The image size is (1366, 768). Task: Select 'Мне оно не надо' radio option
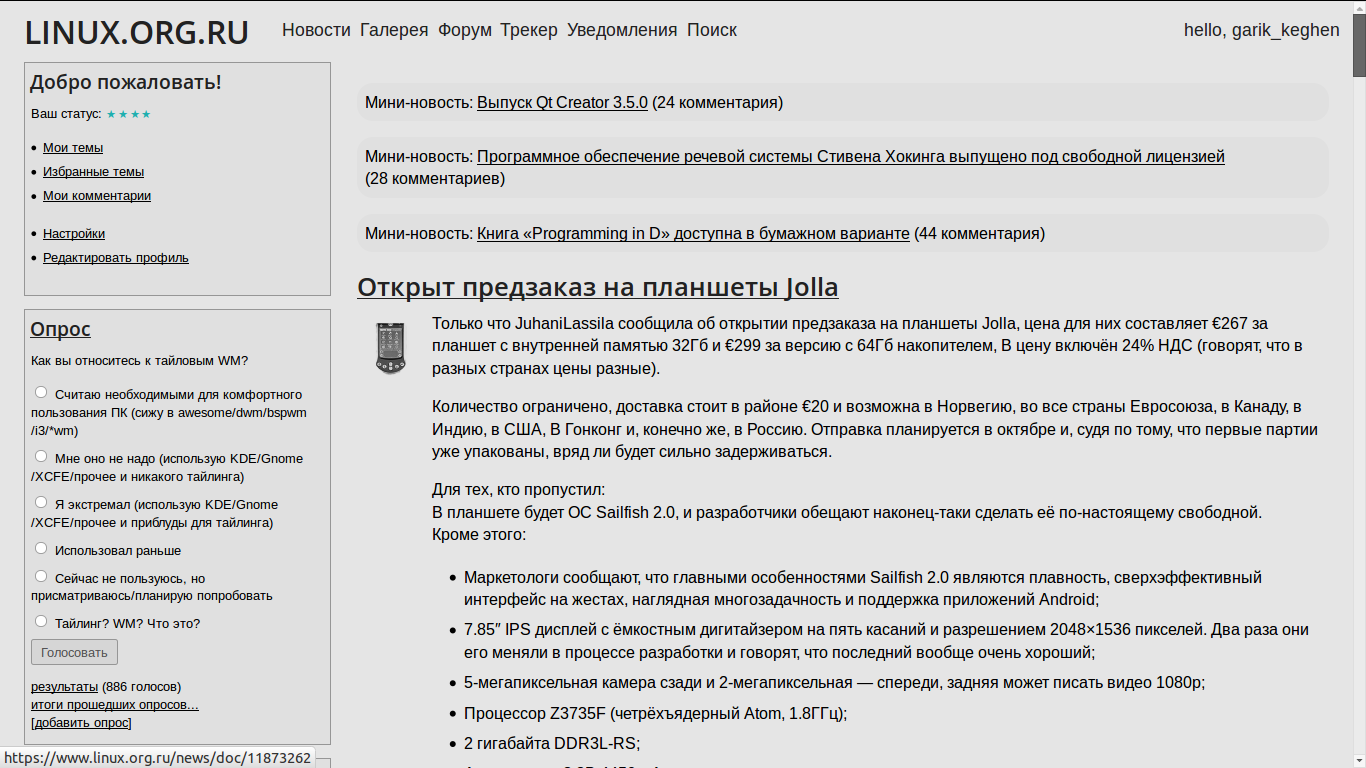point(41,457)
